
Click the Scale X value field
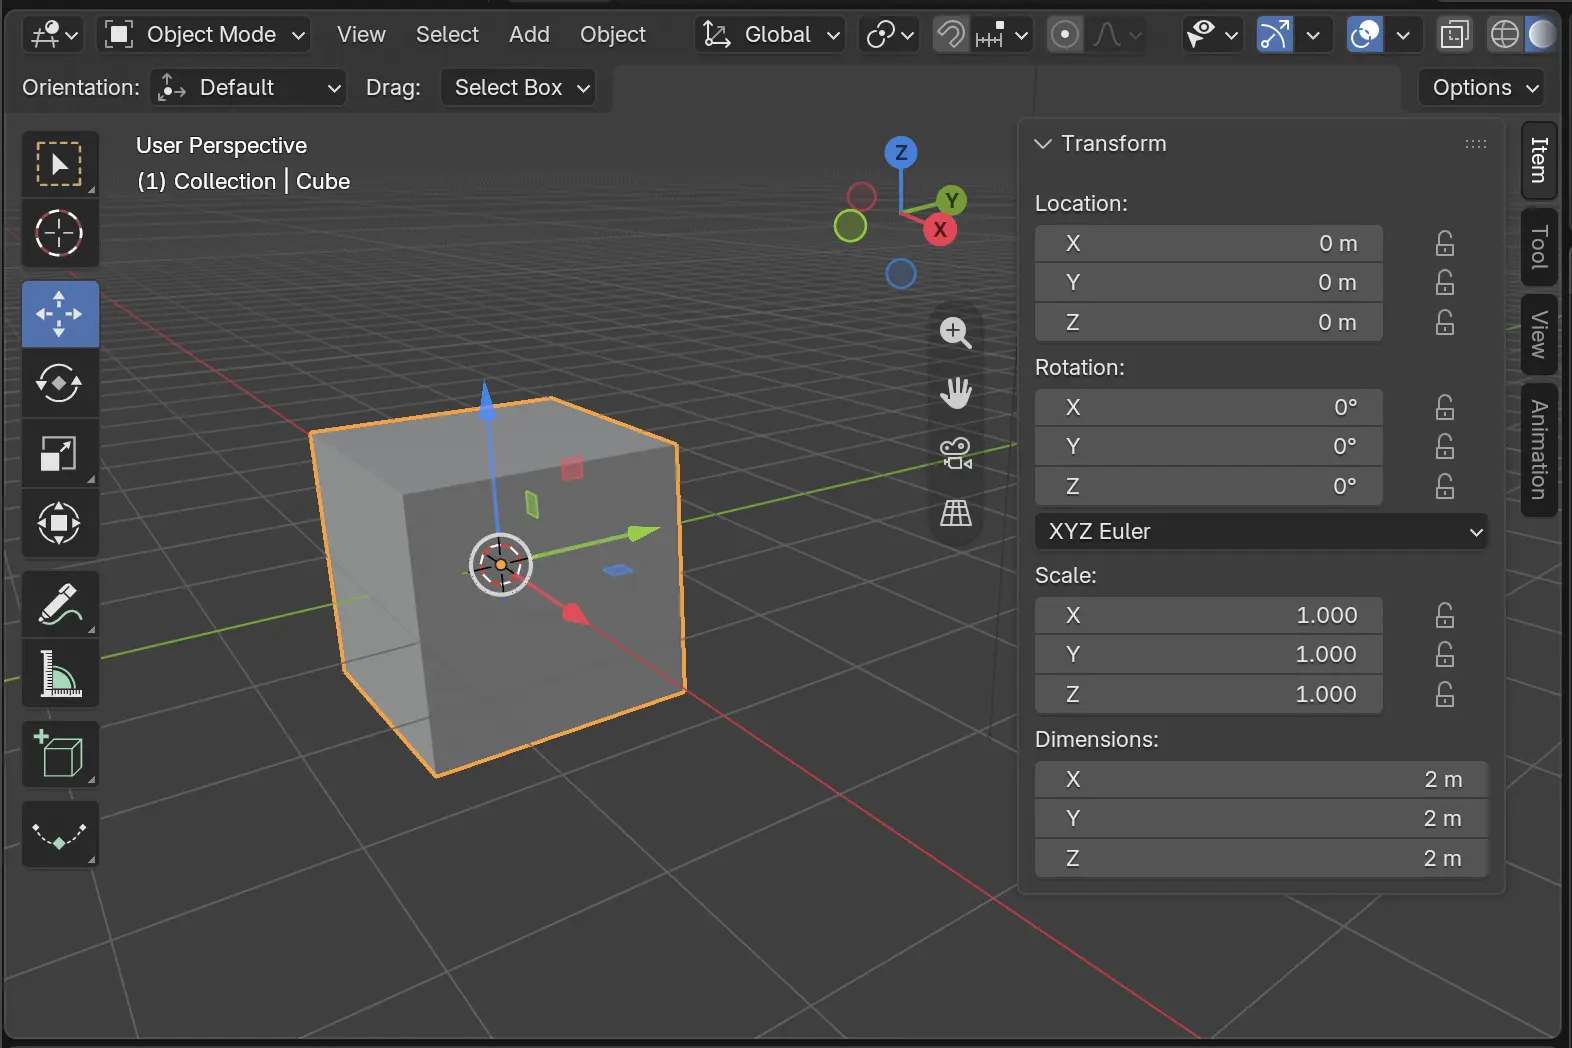(1209, 615)
